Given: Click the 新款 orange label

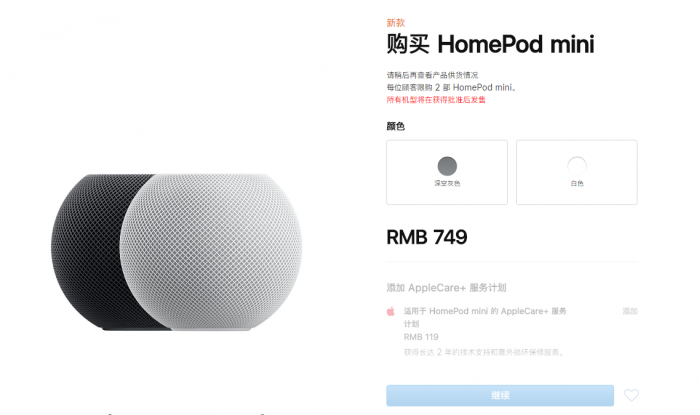Looking at the screenshot, I should [396, 23].
